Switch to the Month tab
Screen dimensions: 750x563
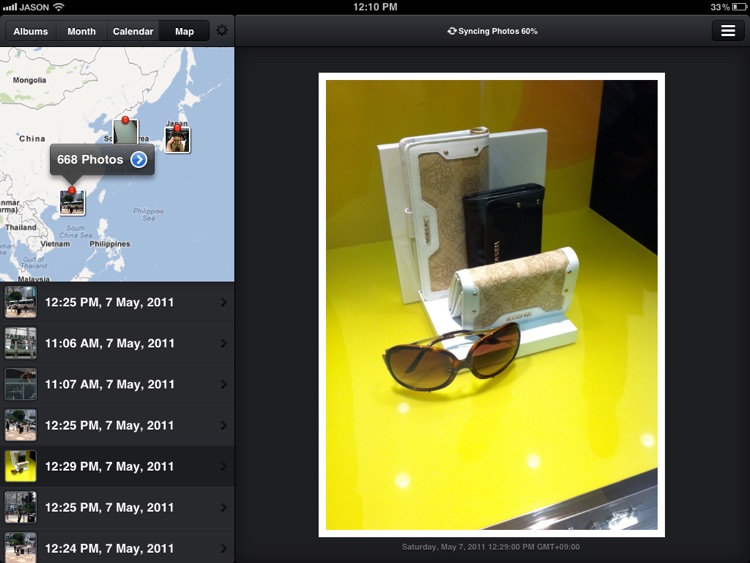click(x=81, y=32)
